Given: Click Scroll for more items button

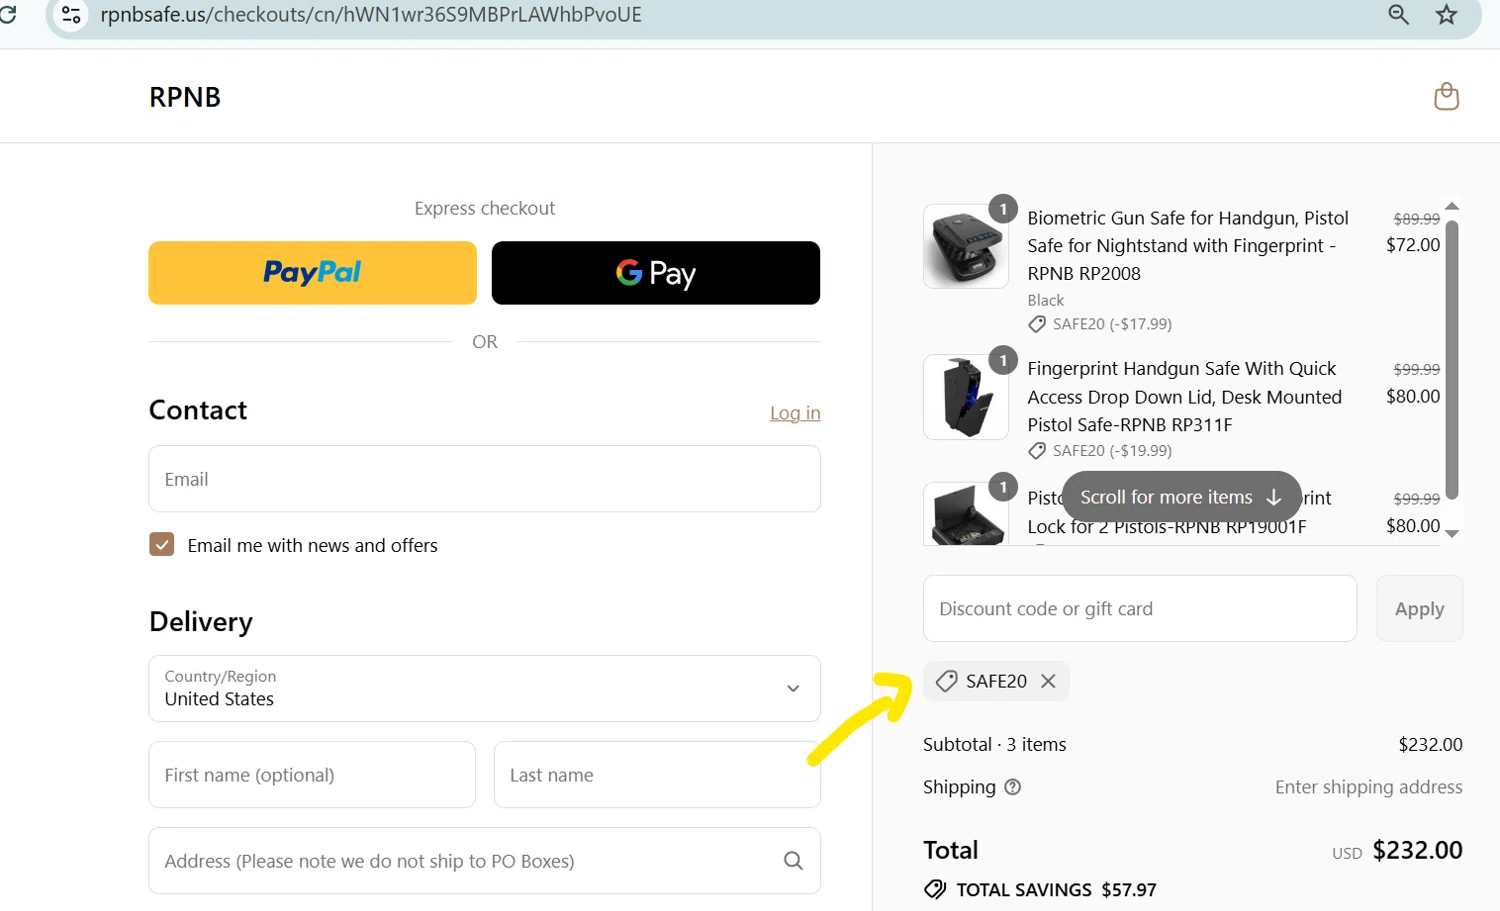Looking at the screenshot, I should click(x=1181, y=497).
